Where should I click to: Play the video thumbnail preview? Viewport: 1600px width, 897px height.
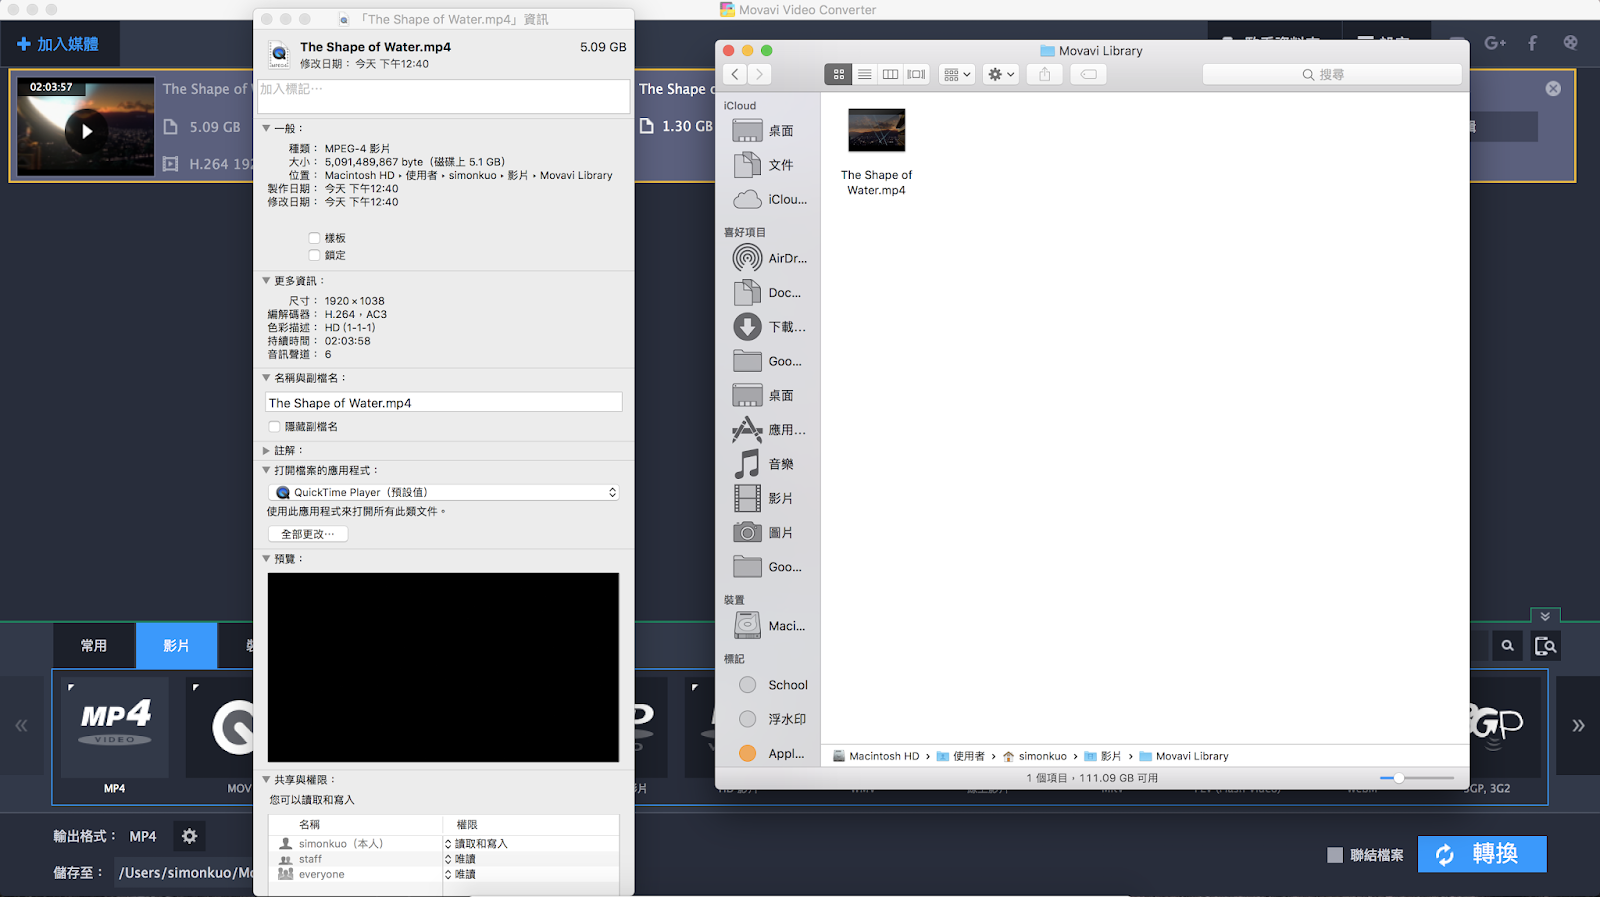(x=86, y=131)
